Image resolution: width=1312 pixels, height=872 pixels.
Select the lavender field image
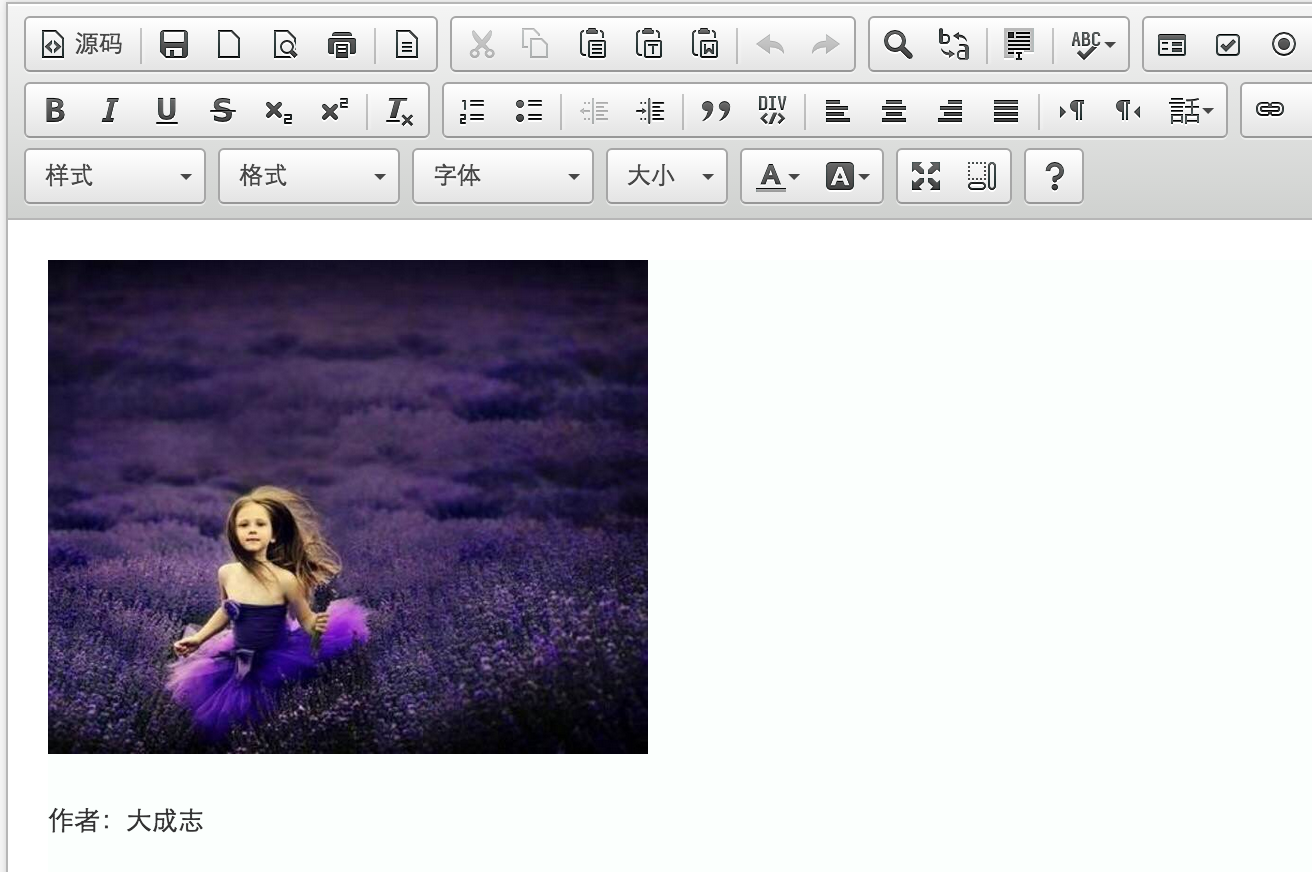point(348,506)
